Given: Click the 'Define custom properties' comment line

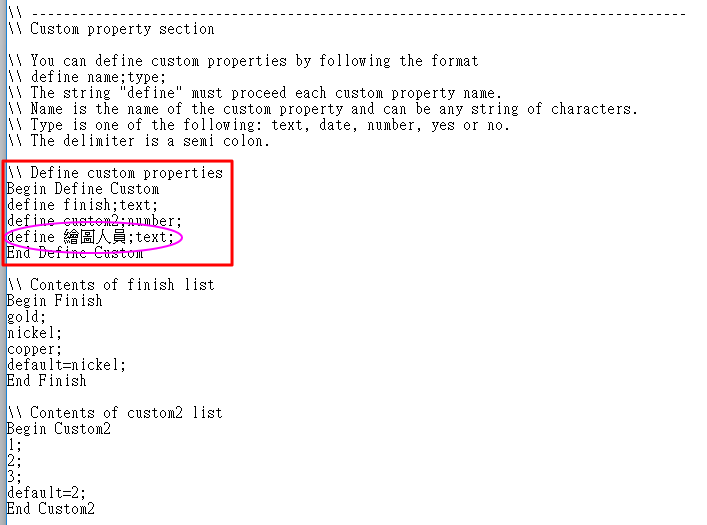Looking at the screenshot, I should pyautogui.click(x=115, y=173).
